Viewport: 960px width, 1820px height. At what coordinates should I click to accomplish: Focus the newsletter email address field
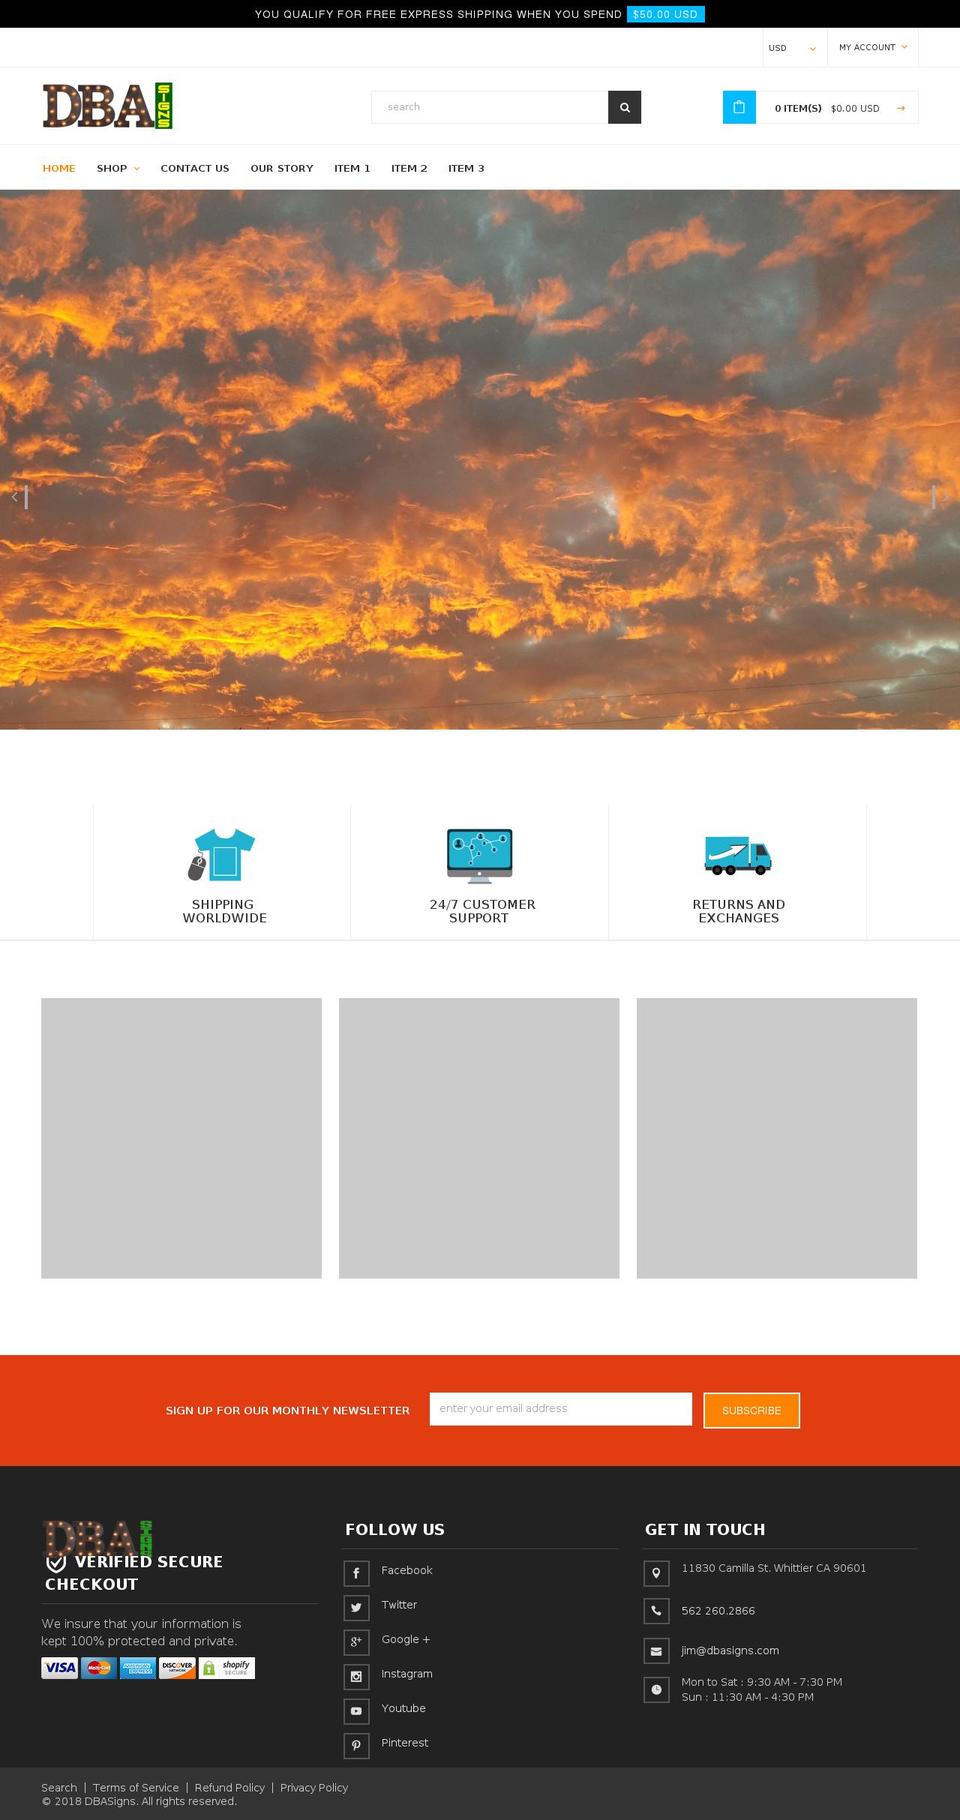561,1409
